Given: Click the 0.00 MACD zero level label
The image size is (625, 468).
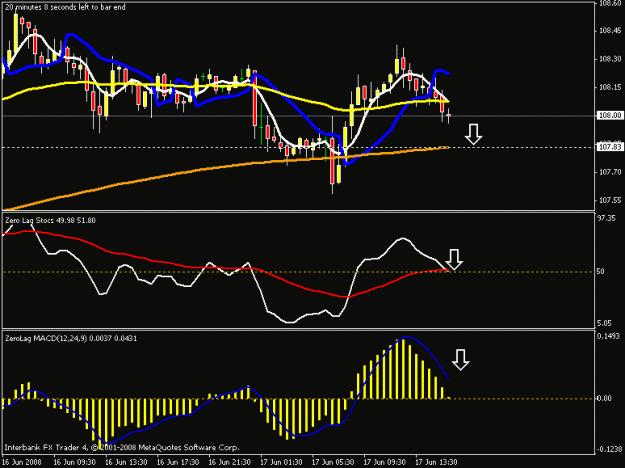Looking at the screenshot, I should coord(605,398).
